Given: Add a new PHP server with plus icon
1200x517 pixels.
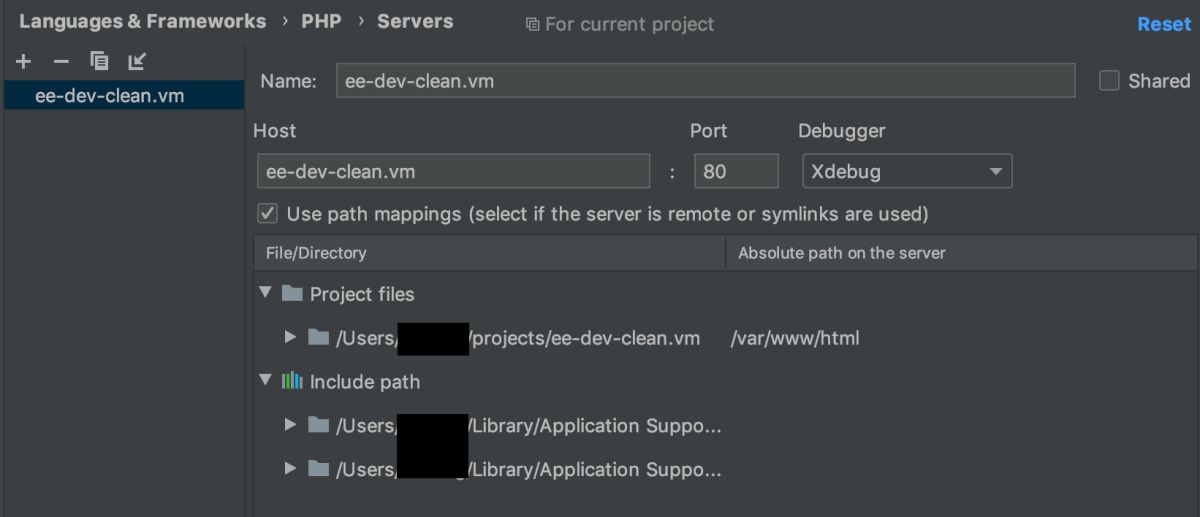Looking at the screenshot, I should [x=24, y=62].
